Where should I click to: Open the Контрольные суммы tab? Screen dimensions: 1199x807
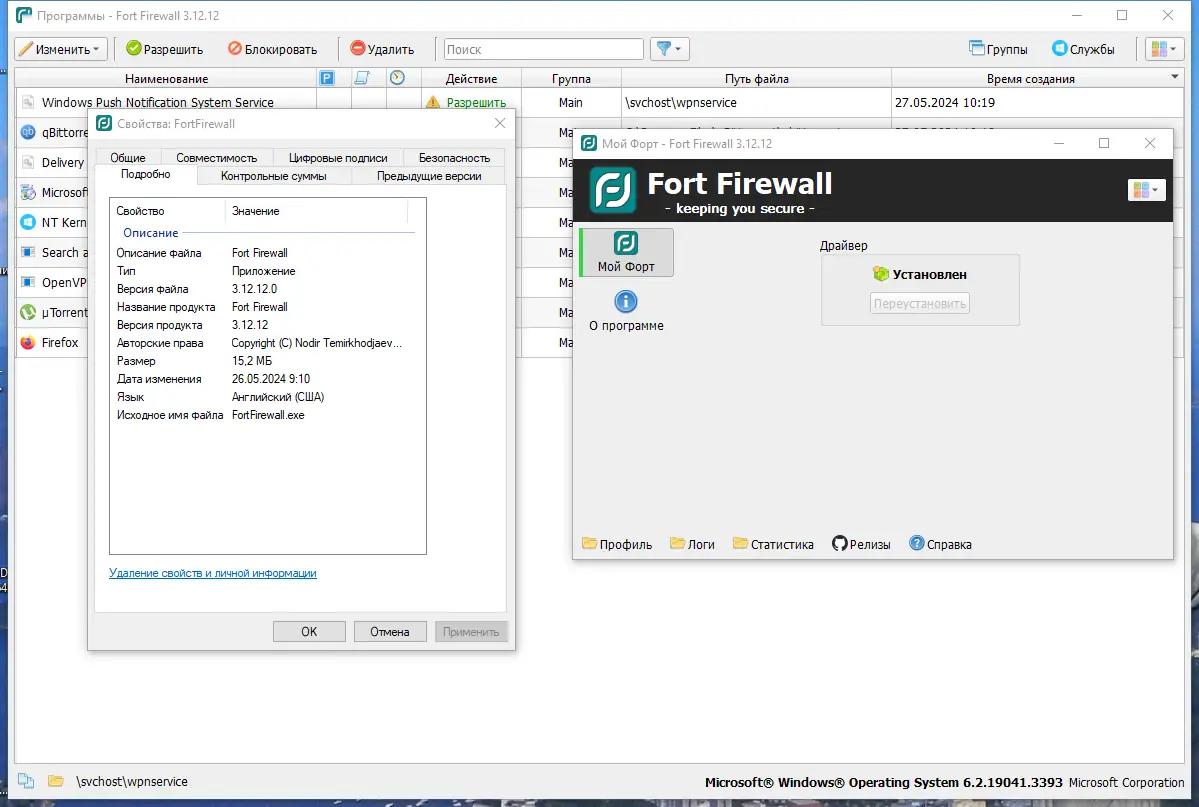click(275, 175)
